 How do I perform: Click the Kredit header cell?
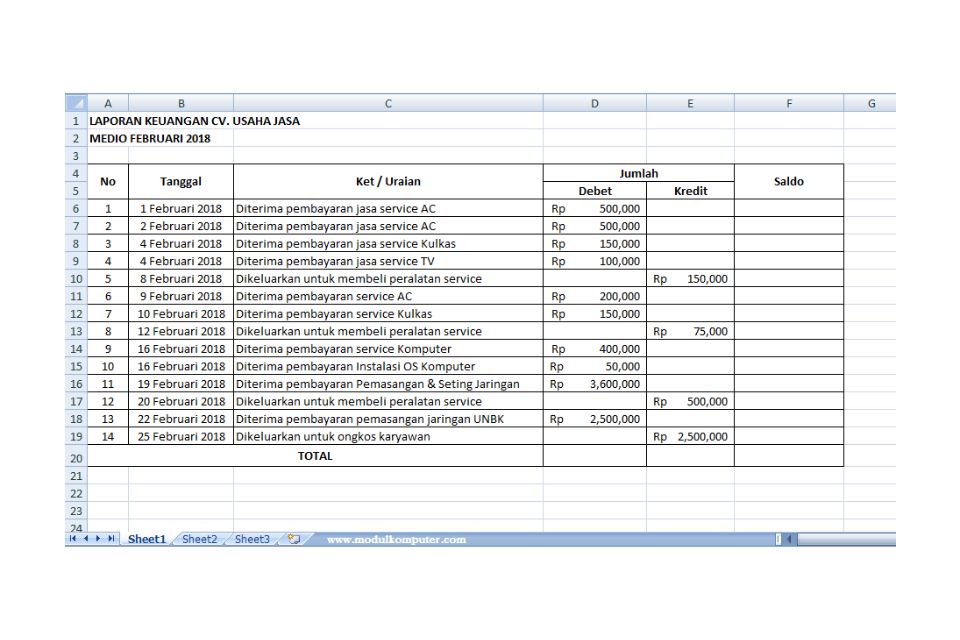[690, 190]
